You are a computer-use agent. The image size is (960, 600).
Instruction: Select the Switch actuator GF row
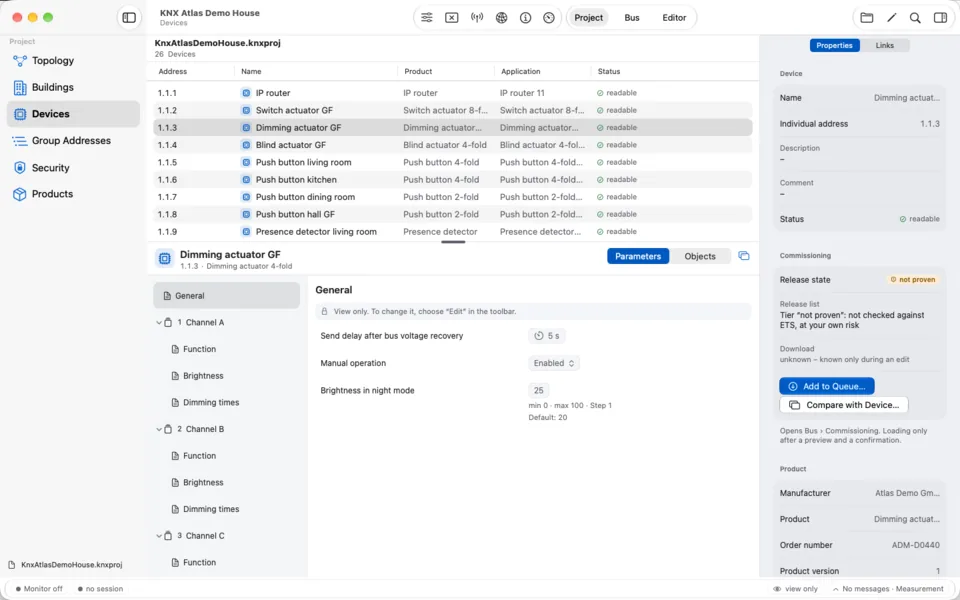(452, 110)
